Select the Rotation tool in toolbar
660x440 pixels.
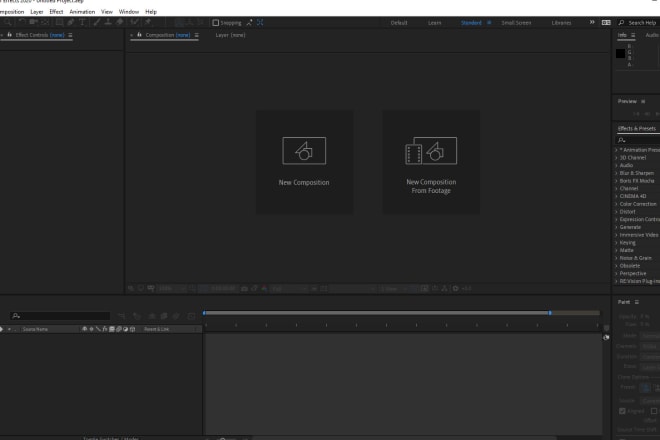(x=22, y=22)
